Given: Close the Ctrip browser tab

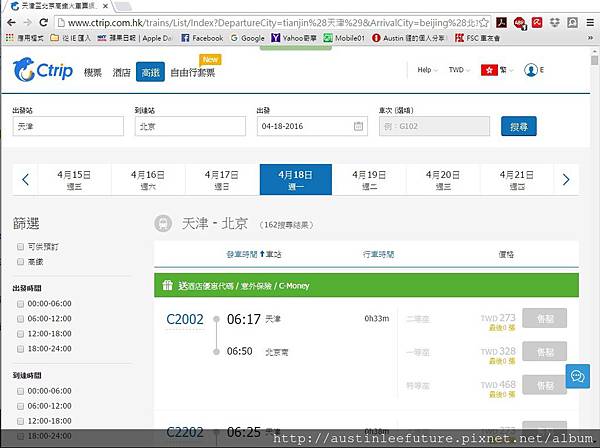Looking at the screenshot, I should click(x=105, y=6).
